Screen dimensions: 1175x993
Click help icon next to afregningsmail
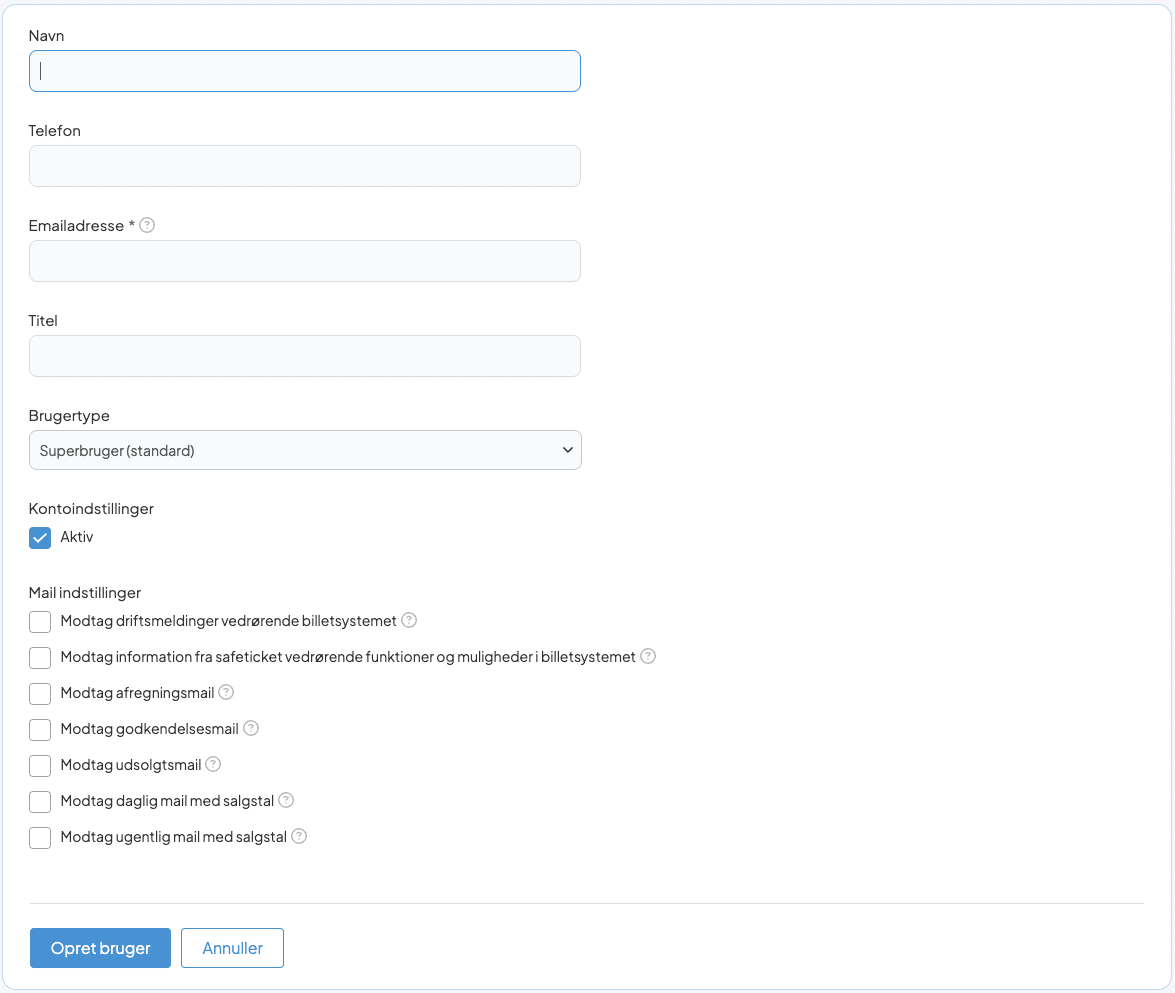pyautogui.click(x=226, y=692)
